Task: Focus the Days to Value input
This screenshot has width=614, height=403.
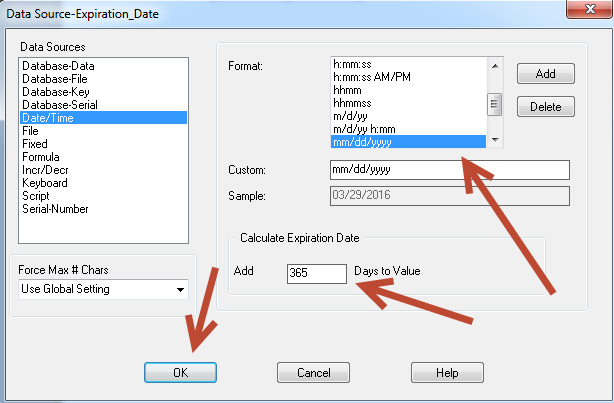Action: pos(315,273)
